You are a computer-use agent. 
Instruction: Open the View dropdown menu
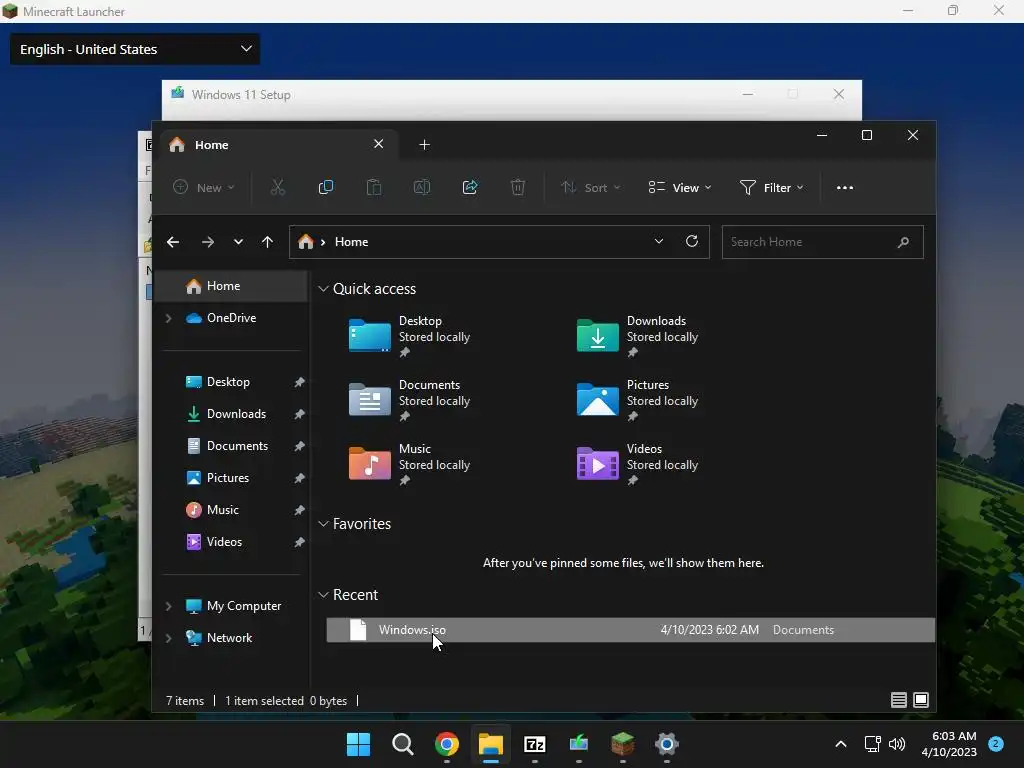[x=679, y=187]
